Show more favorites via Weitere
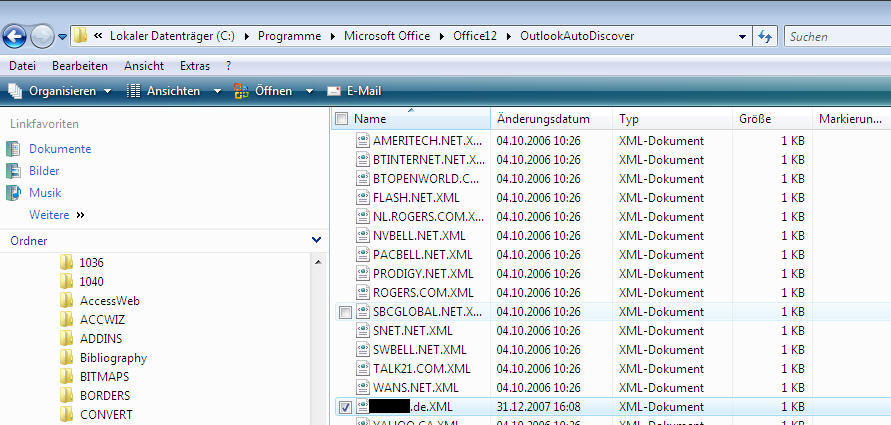This screenshot has width=891, height=425. pos(49,215)
